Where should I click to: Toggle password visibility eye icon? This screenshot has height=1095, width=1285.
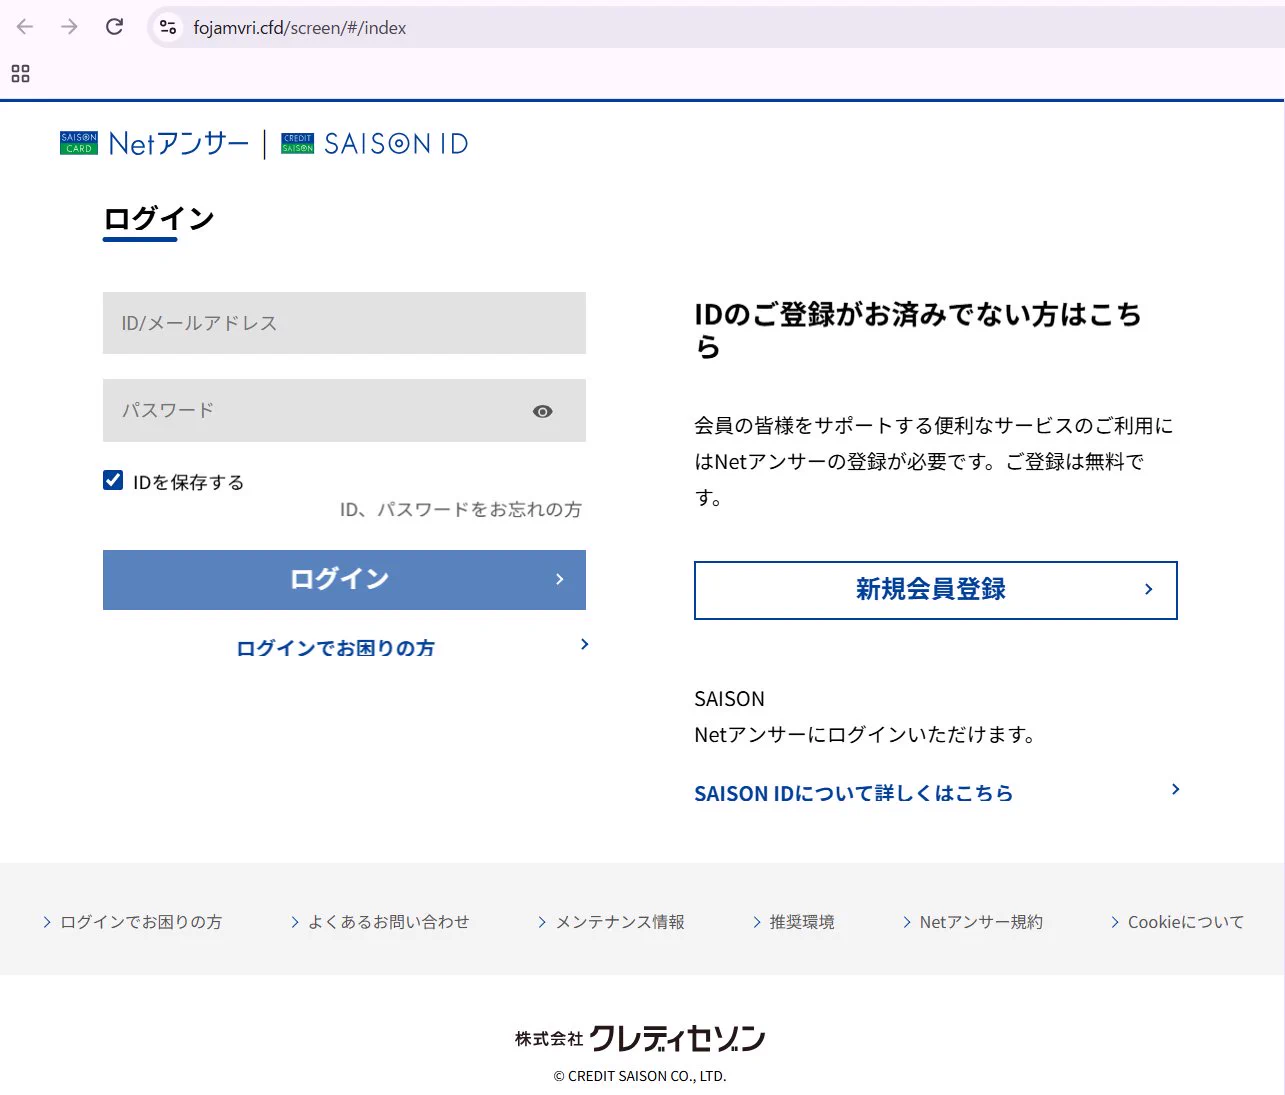(543, 411)
